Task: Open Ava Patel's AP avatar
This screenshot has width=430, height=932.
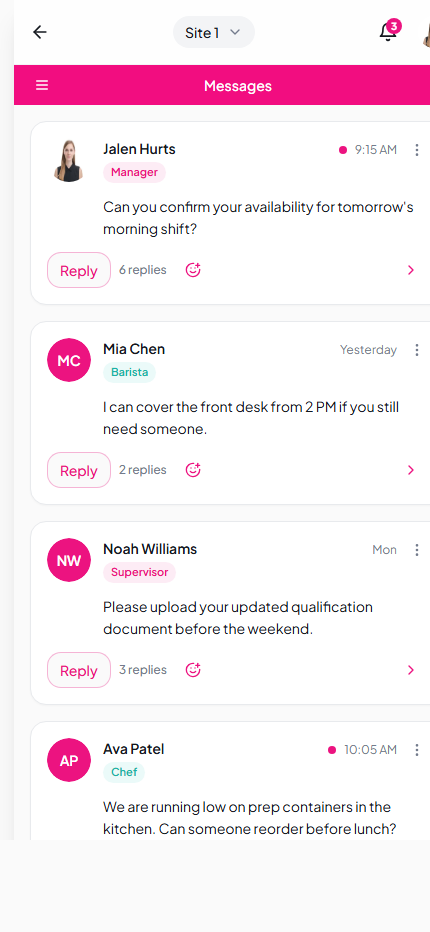Action: [x=69, y=760]
